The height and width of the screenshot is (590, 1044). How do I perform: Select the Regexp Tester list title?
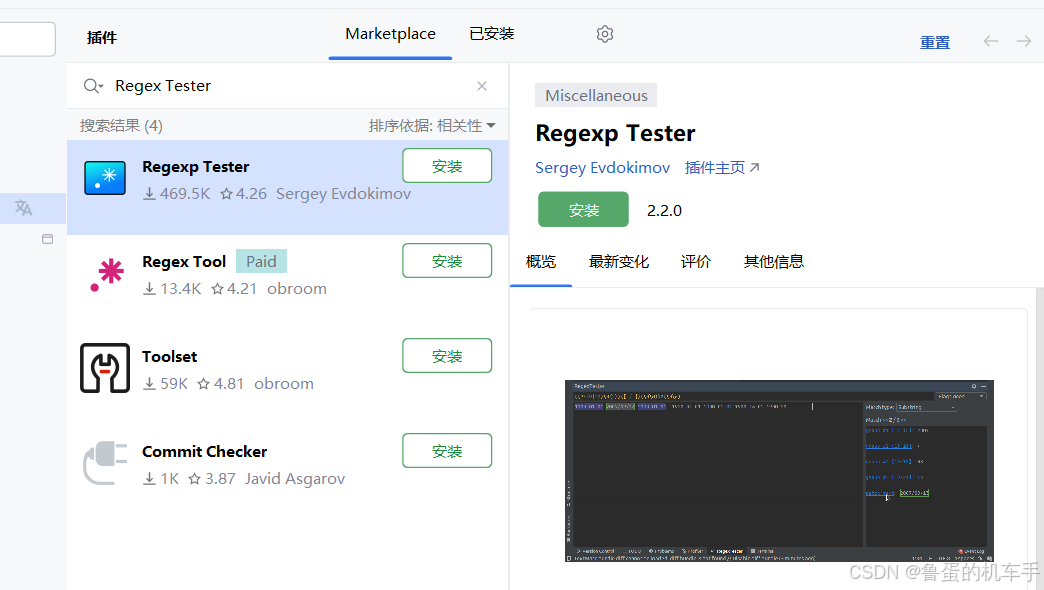click(x=196, y=167)
